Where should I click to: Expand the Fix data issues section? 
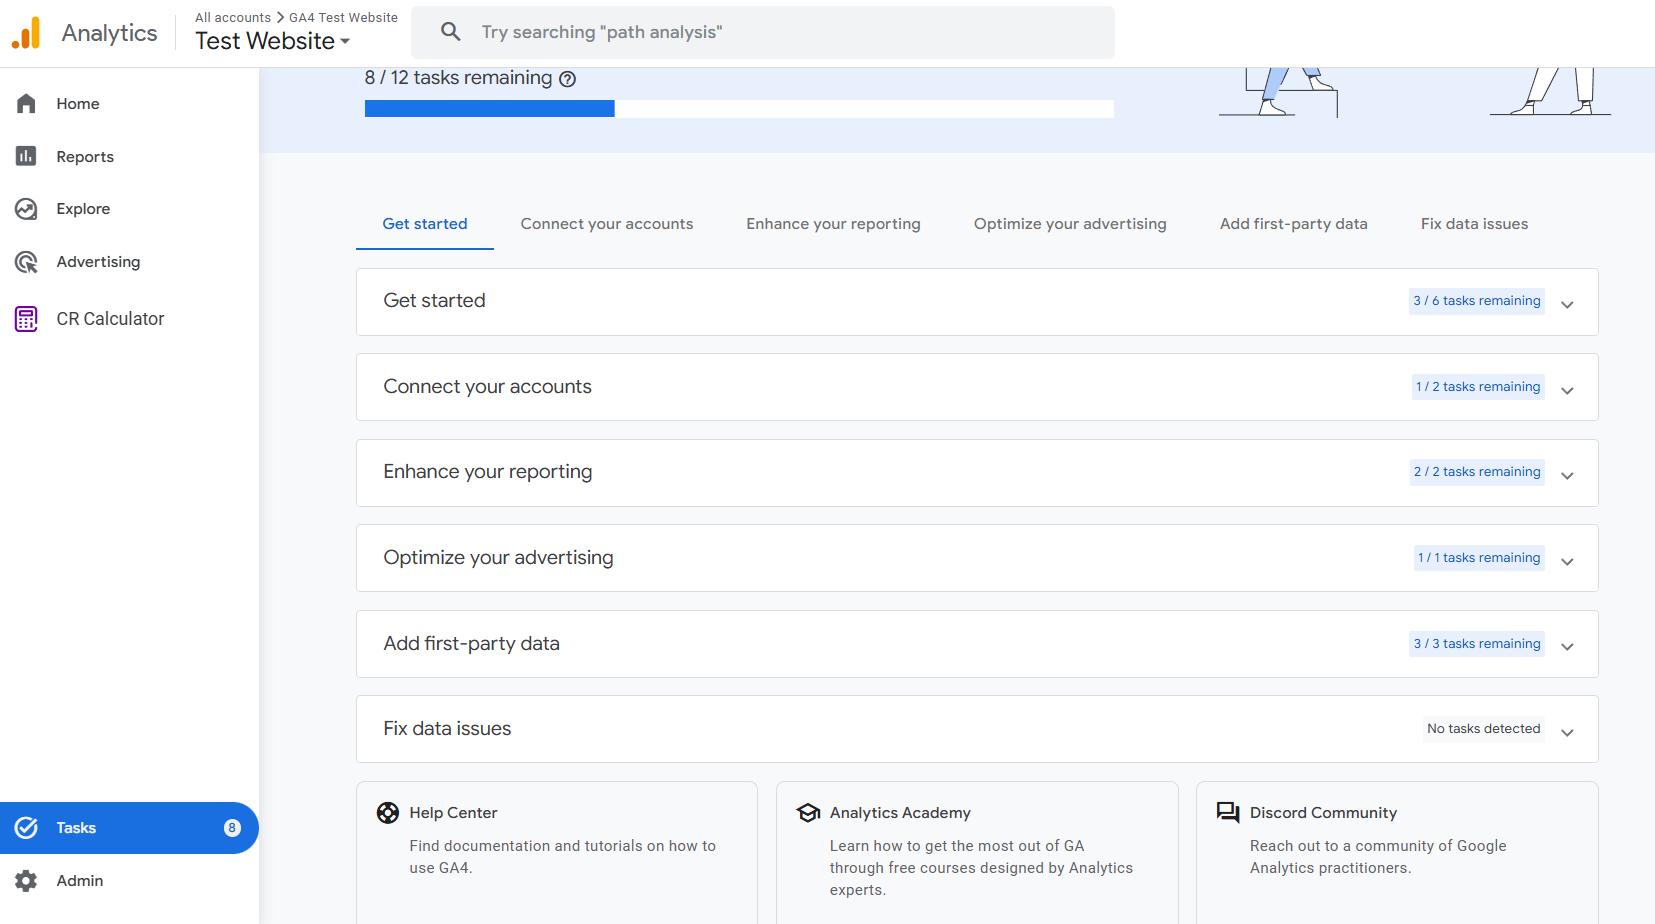point(1567,729)
